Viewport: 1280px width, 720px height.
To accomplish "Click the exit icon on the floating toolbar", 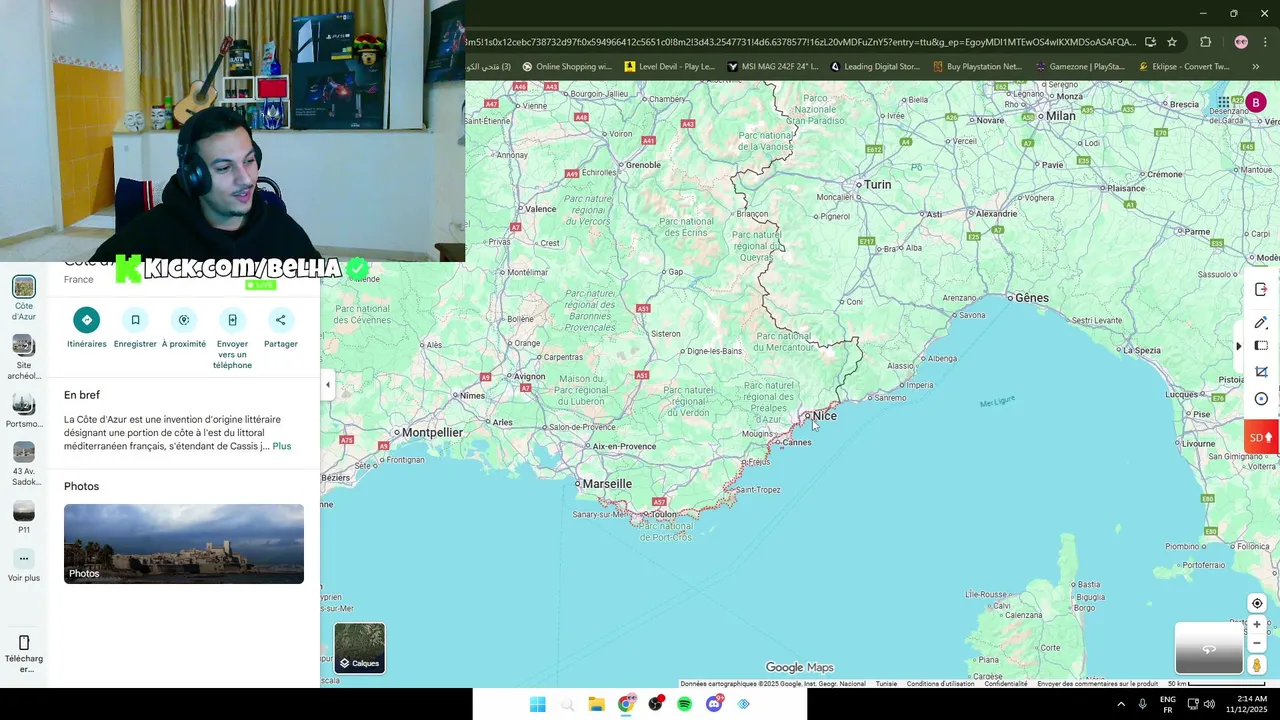I will [1261, 290].
